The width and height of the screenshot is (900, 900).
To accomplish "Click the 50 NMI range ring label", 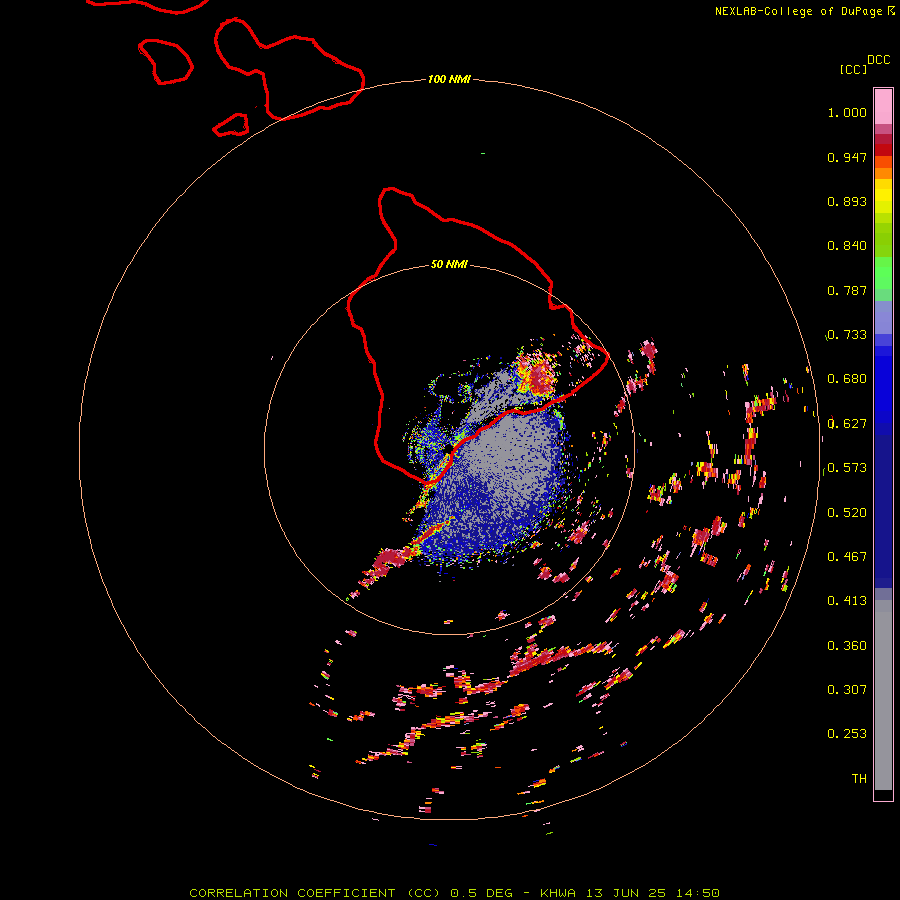I will tap(449, 264).
